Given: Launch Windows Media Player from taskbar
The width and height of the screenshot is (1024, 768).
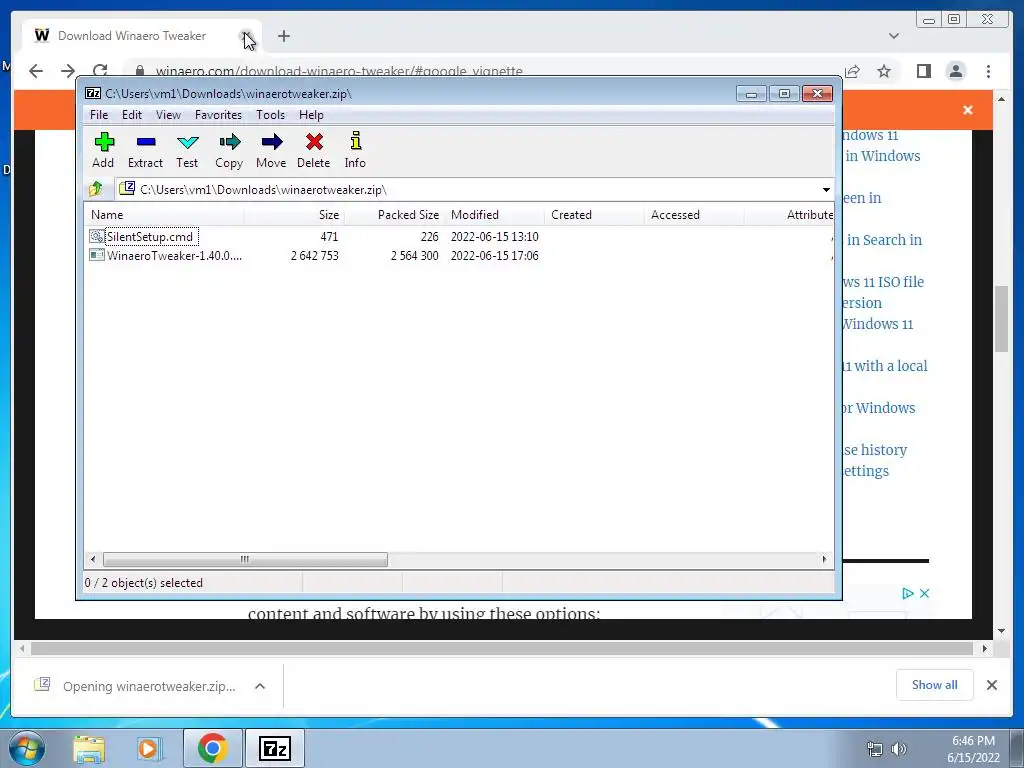Looking at the screenshot, I should 149,748.
